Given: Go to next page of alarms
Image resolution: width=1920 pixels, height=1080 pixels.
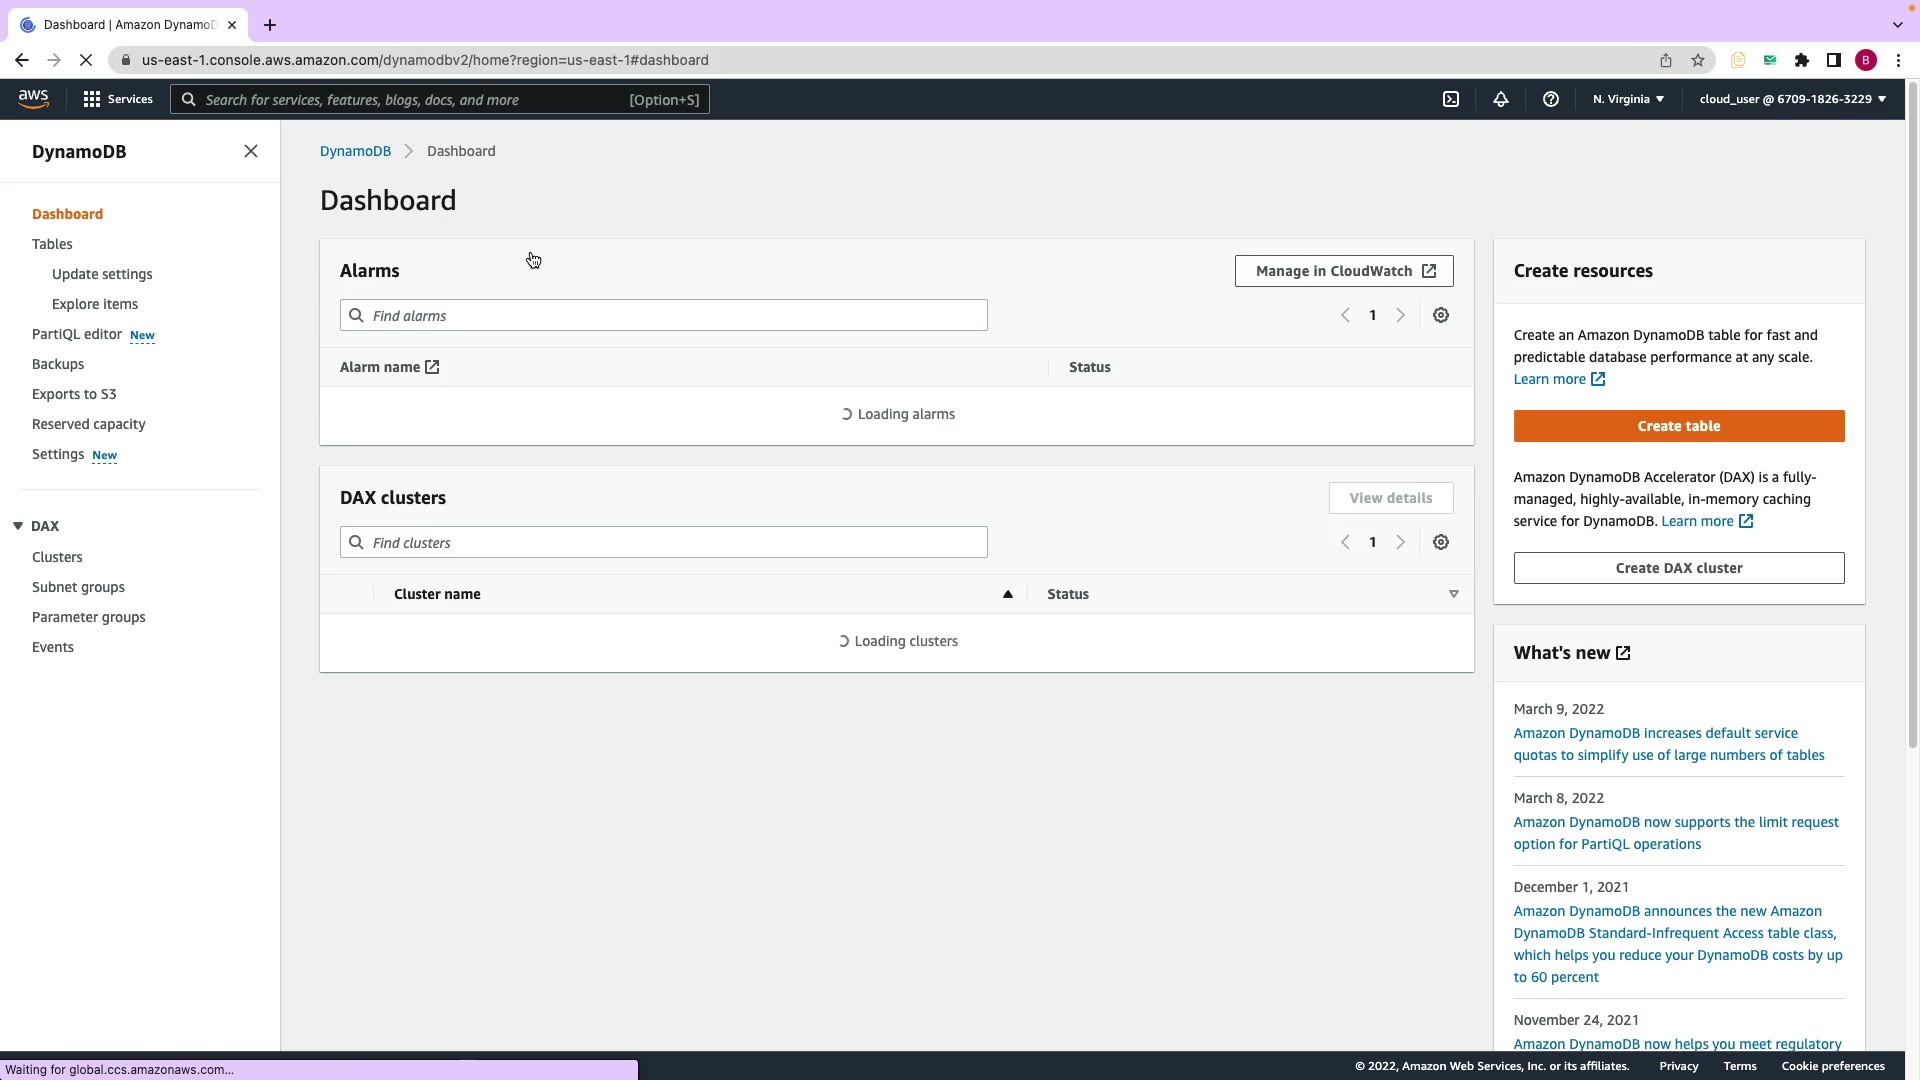Looking at the screenshot, I should tap(1400, 315).
